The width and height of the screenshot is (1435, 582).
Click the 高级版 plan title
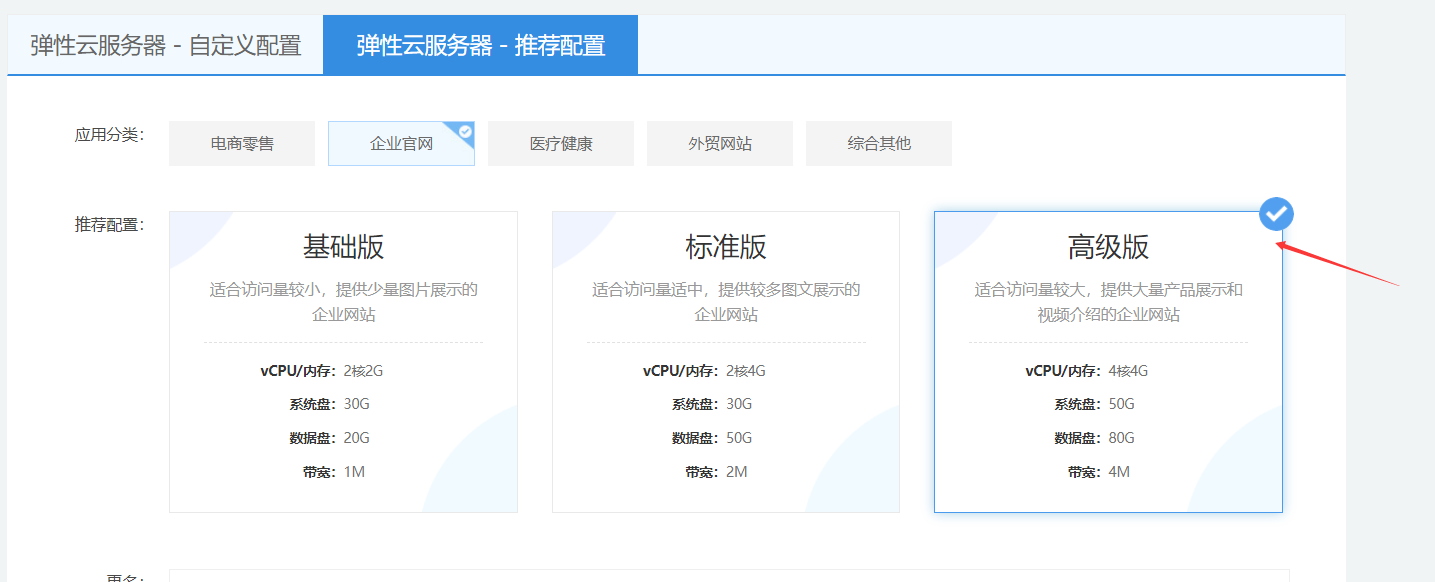pyautogui.click(x=1107, y=247)
